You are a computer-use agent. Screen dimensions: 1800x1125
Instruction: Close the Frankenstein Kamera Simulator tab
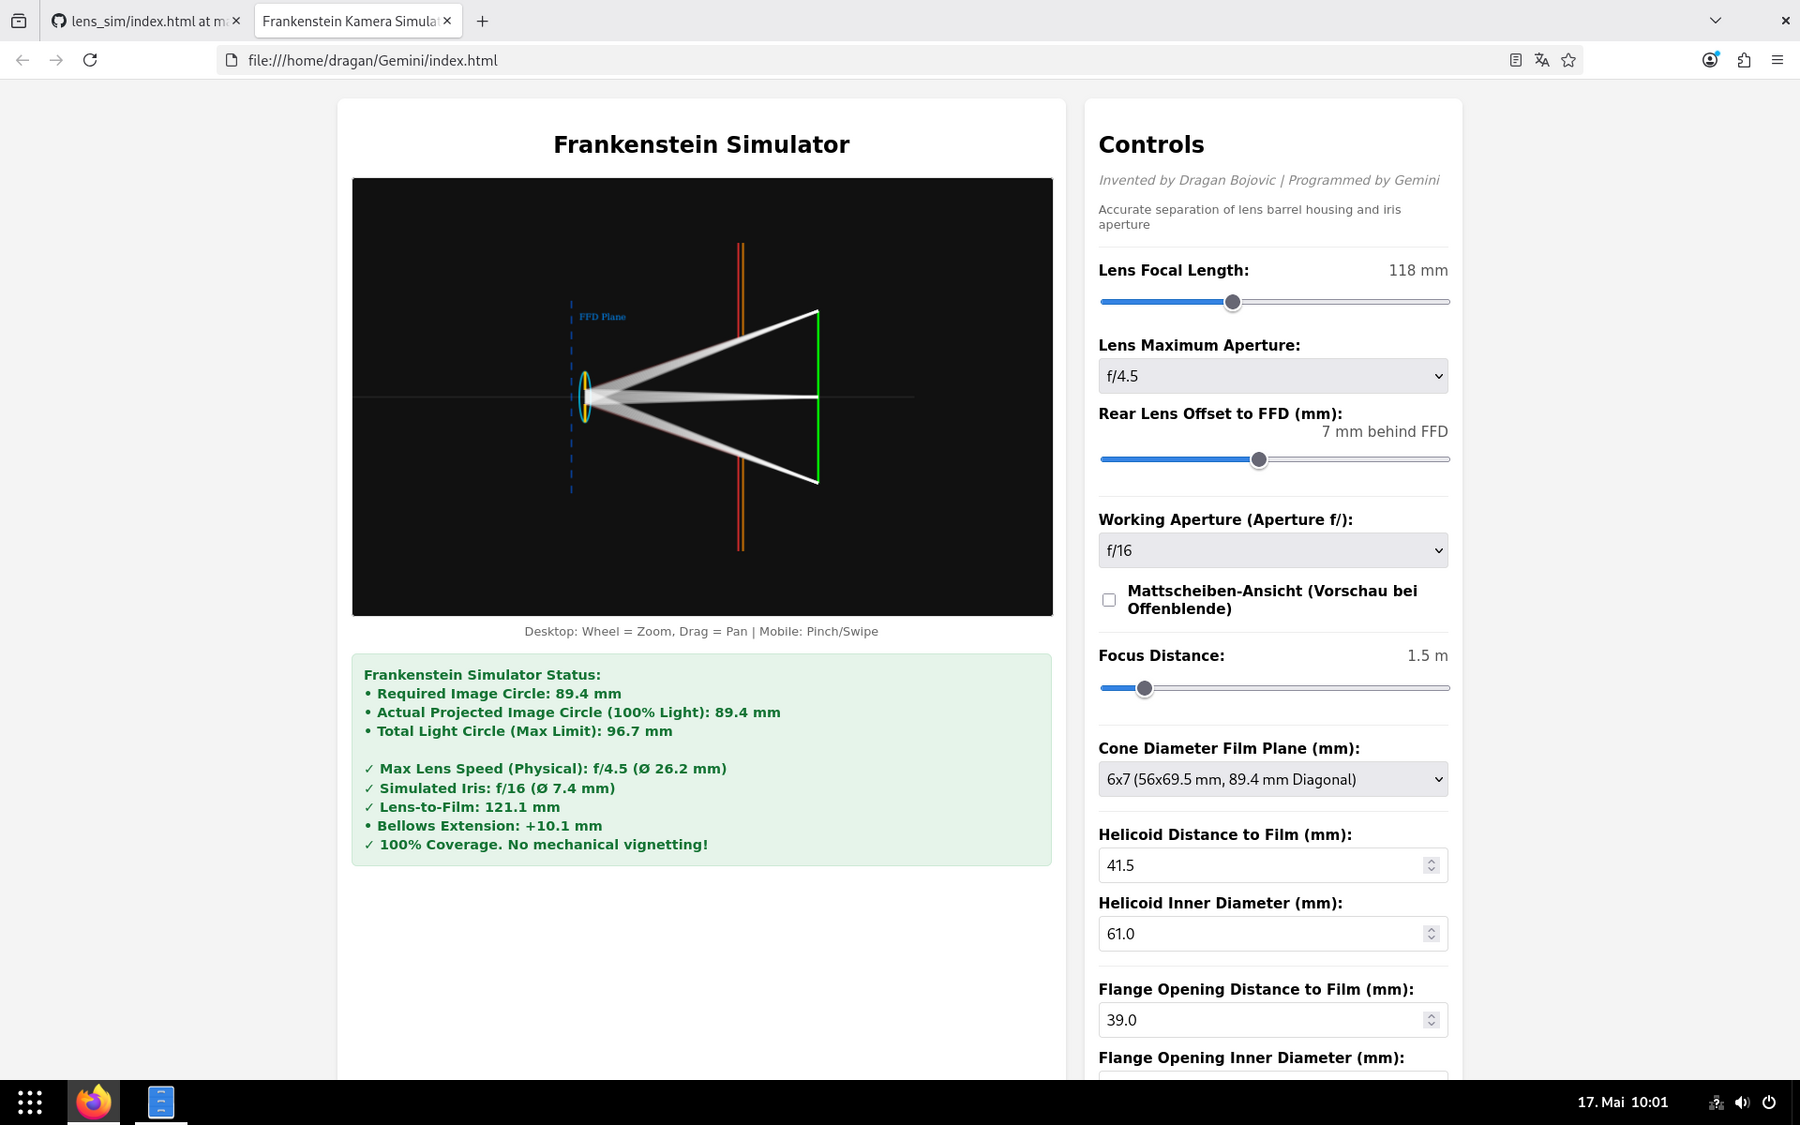click(x=447, y=21)
